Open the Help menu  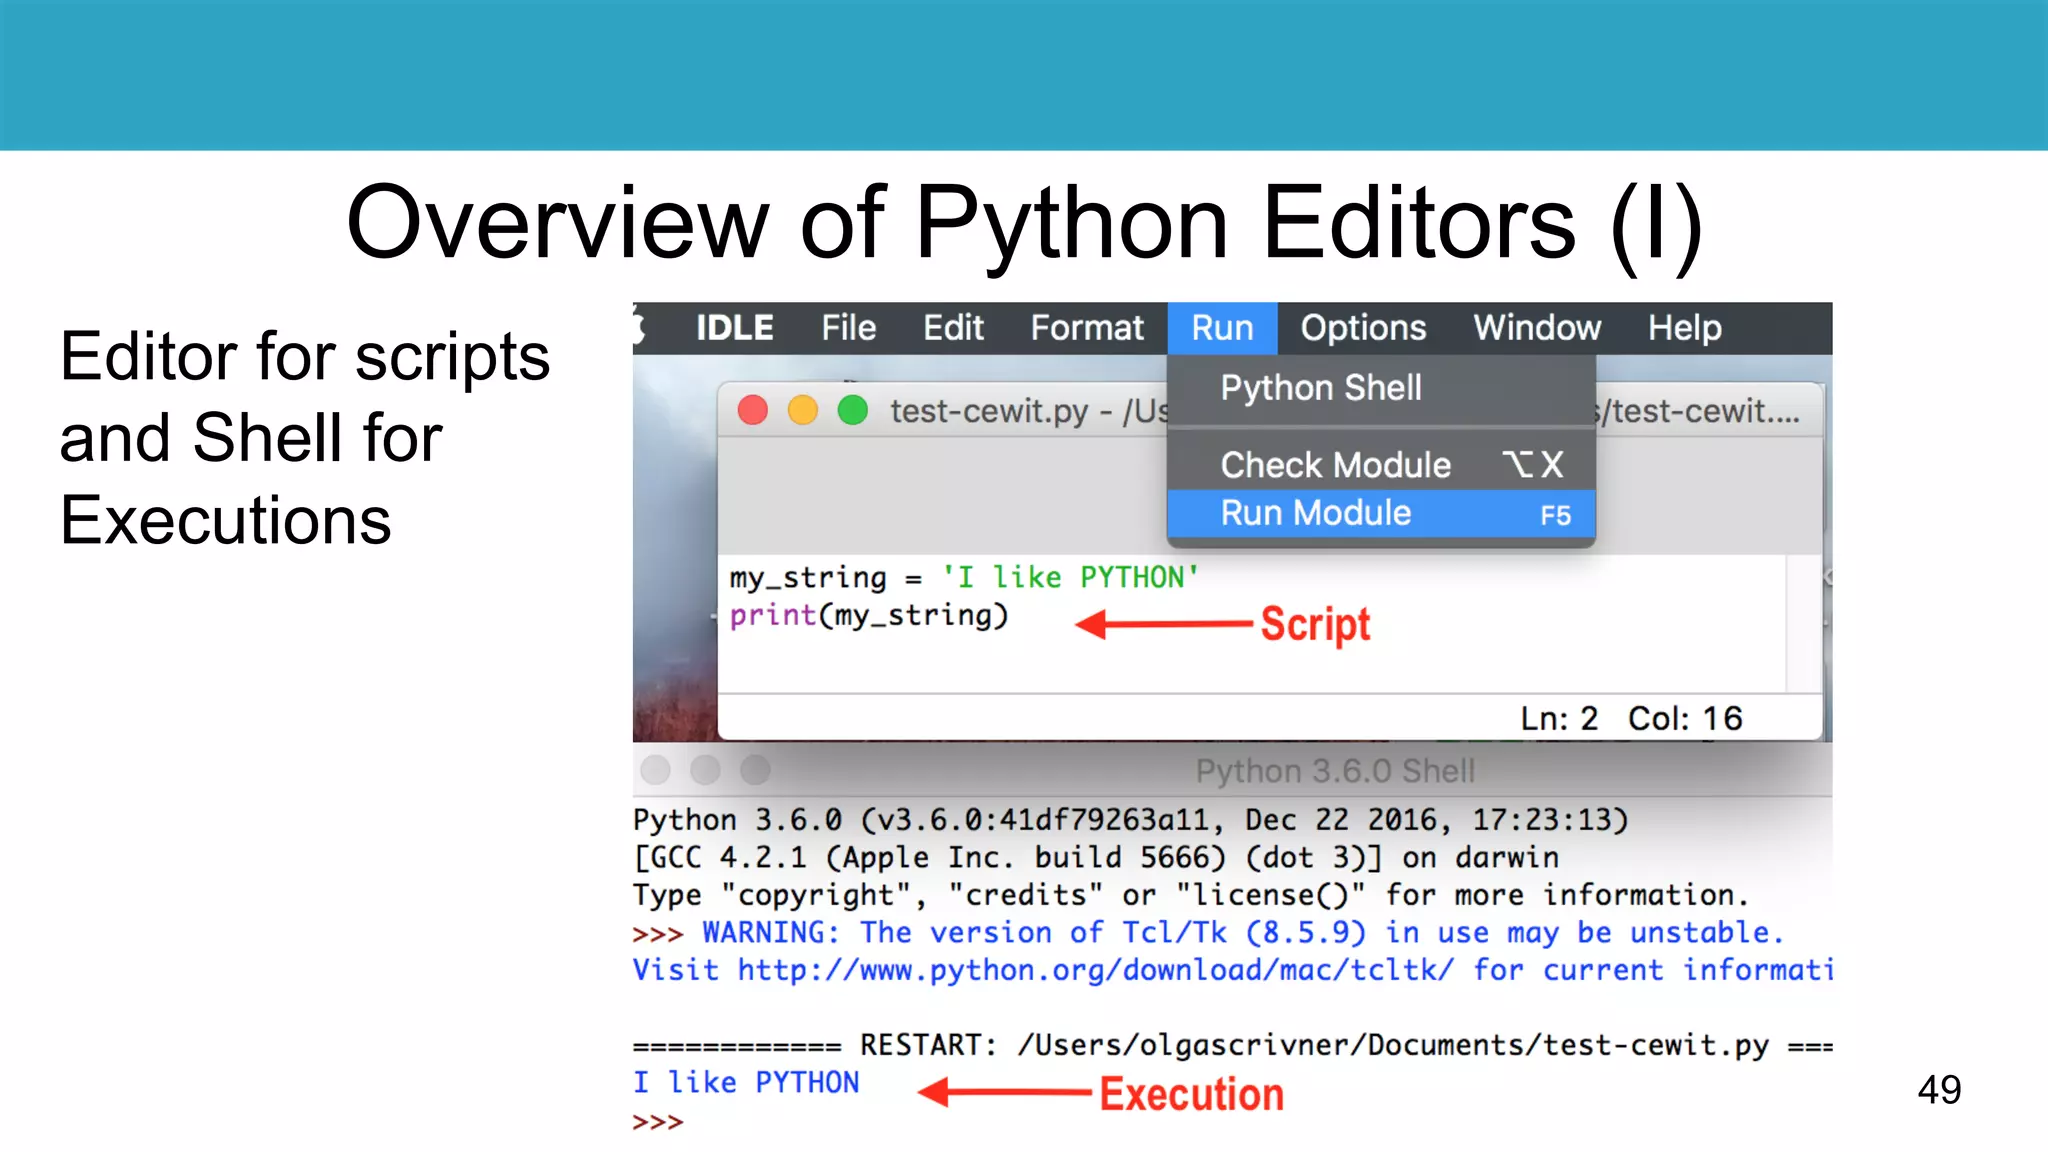pyautogui.click(x=1685, y=328)
